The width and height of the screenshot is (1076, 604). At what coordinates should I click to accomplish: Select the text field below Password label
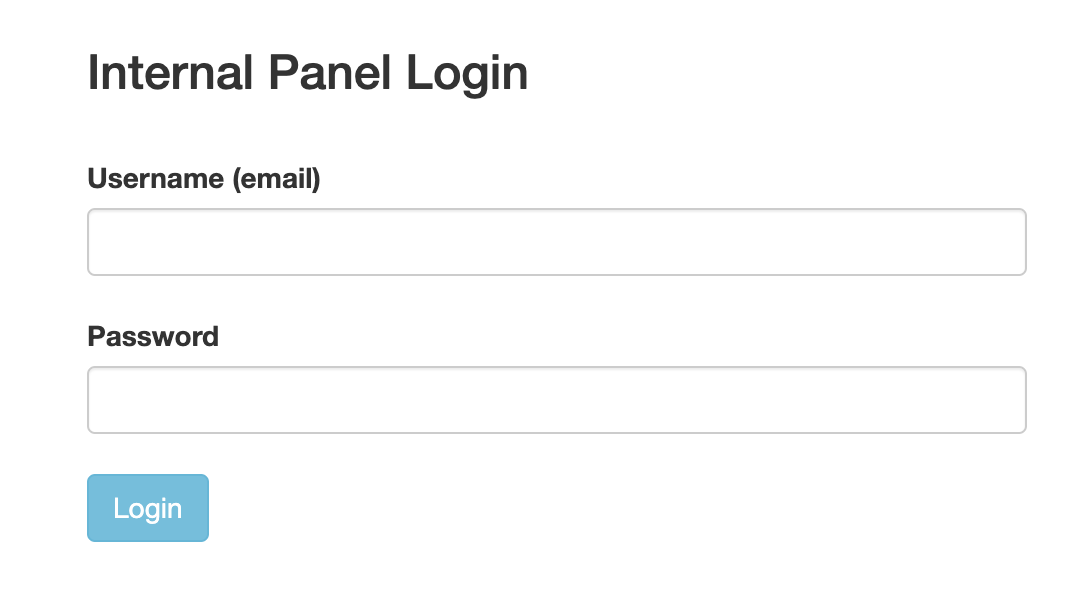(557, 399)
